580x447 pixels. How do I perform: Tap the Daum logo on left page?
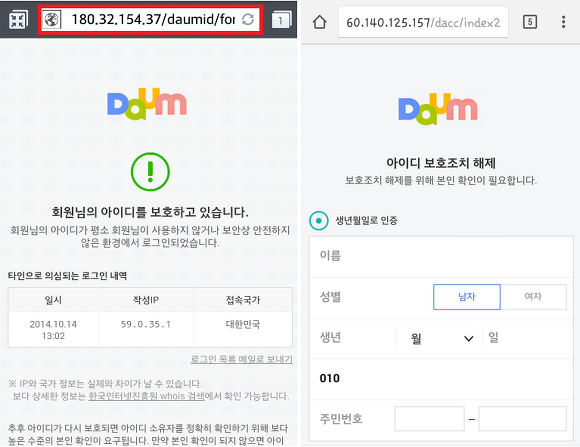tap(147, 104)
